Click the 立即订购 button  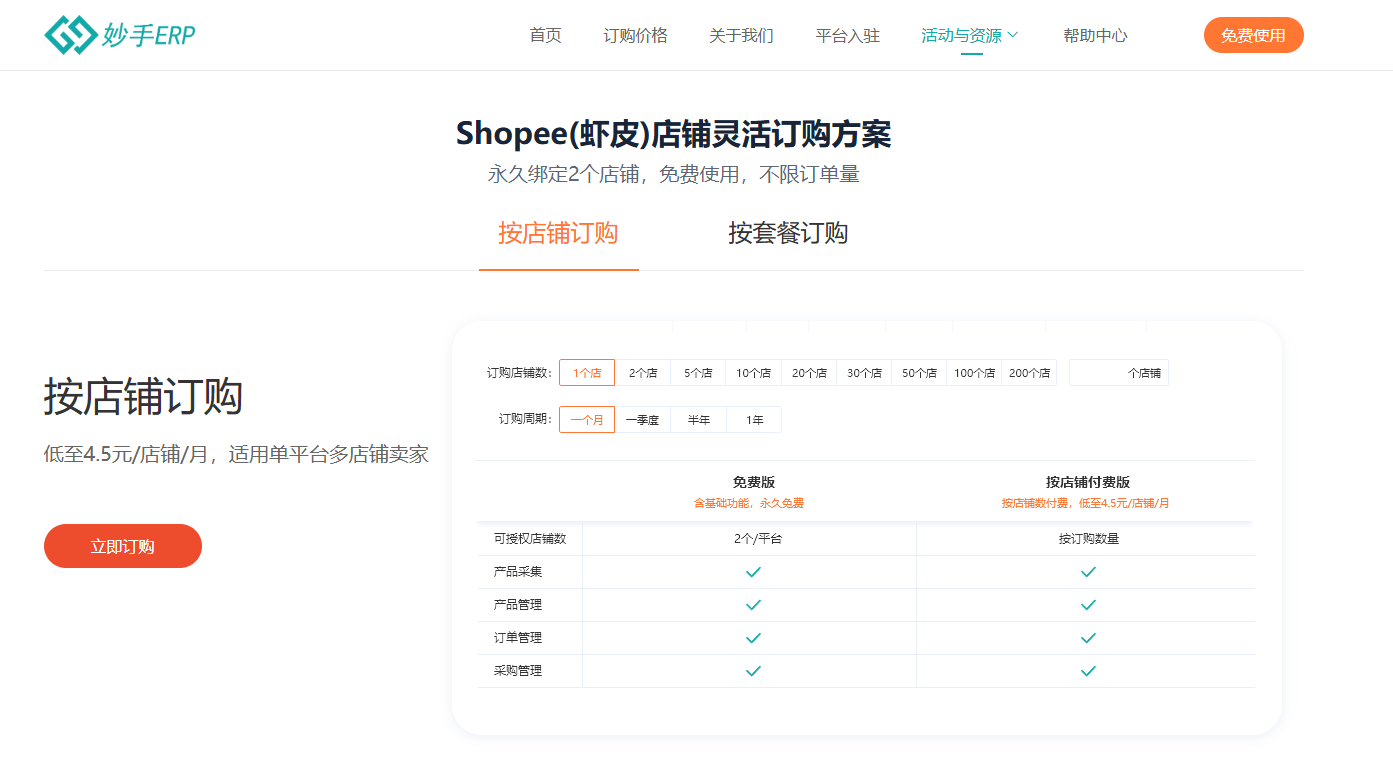click(x=122, y=546)
